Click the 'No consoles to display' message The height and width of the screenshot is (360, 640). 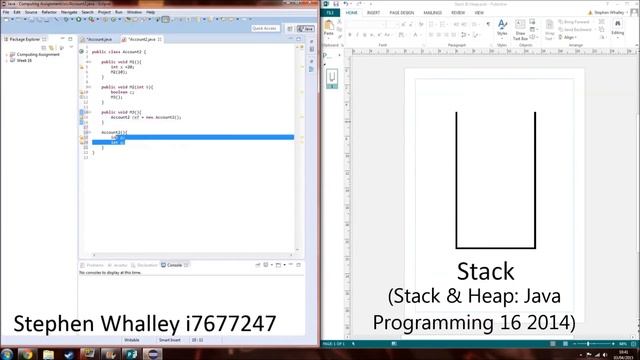(x=110, y=272)
